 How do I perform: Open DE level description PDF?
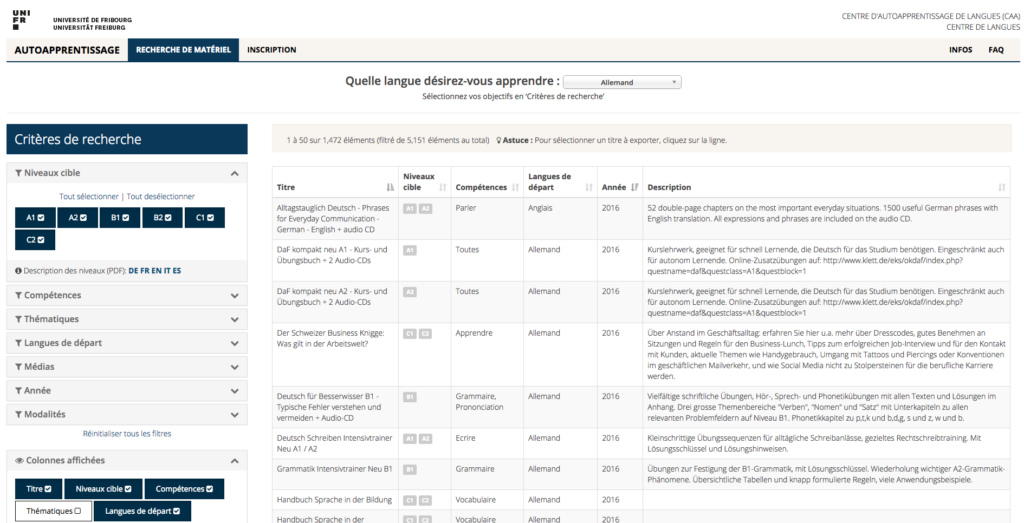[134, 270]
